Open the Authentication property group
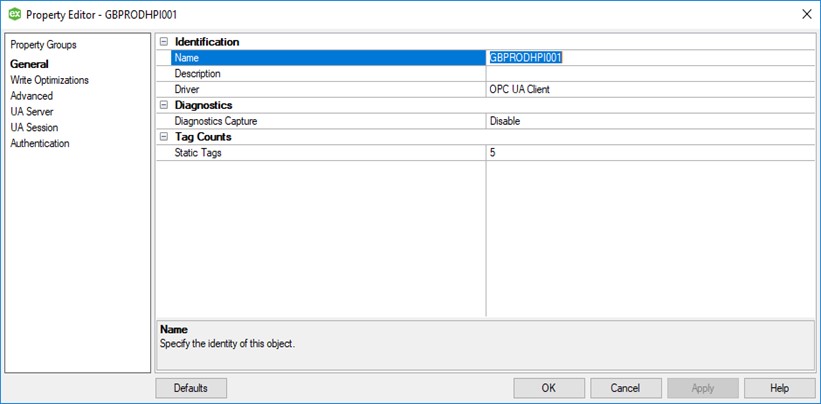The image size is (821, 404). (x=40, y=144)
